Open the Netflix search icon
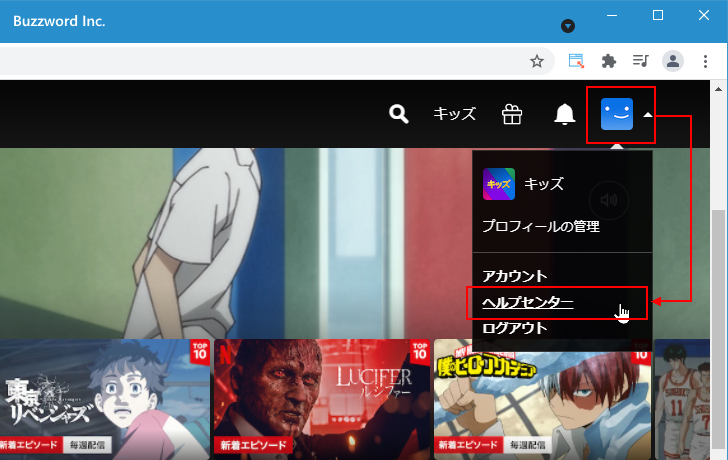This screenshot has height=460, width=728. [x=398, y=114]
